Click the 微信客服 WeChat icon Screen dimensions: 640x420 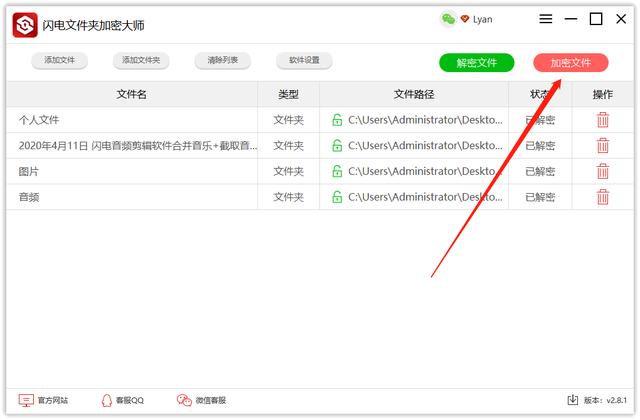tap(184, 400)
